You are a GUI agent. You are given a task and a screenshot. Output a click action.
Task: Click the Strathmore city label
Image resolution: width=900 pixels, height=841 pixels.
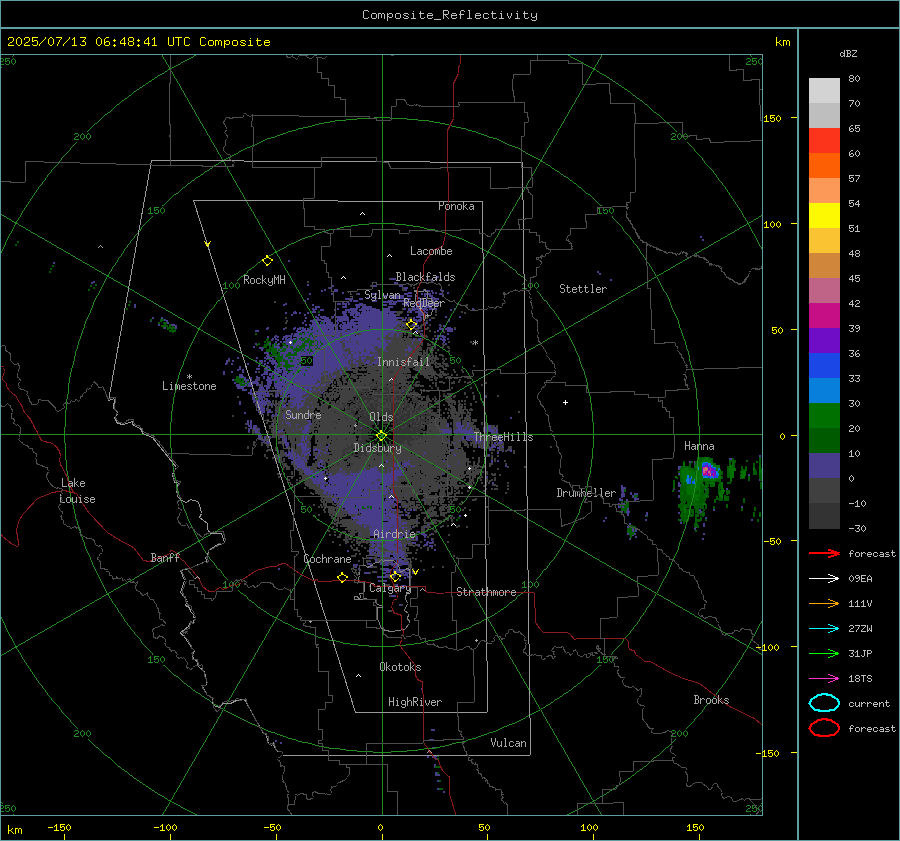click(x=486, y=592)
